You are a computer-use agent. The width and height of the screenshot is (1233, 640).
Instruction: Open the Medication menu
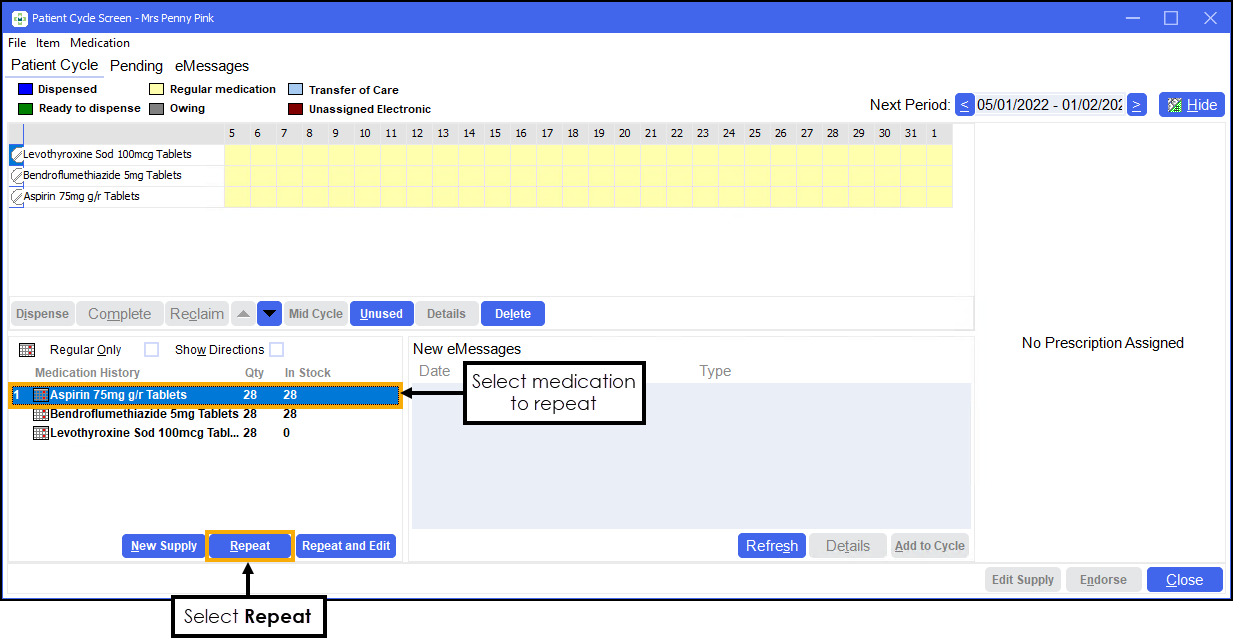pos(100,43)
